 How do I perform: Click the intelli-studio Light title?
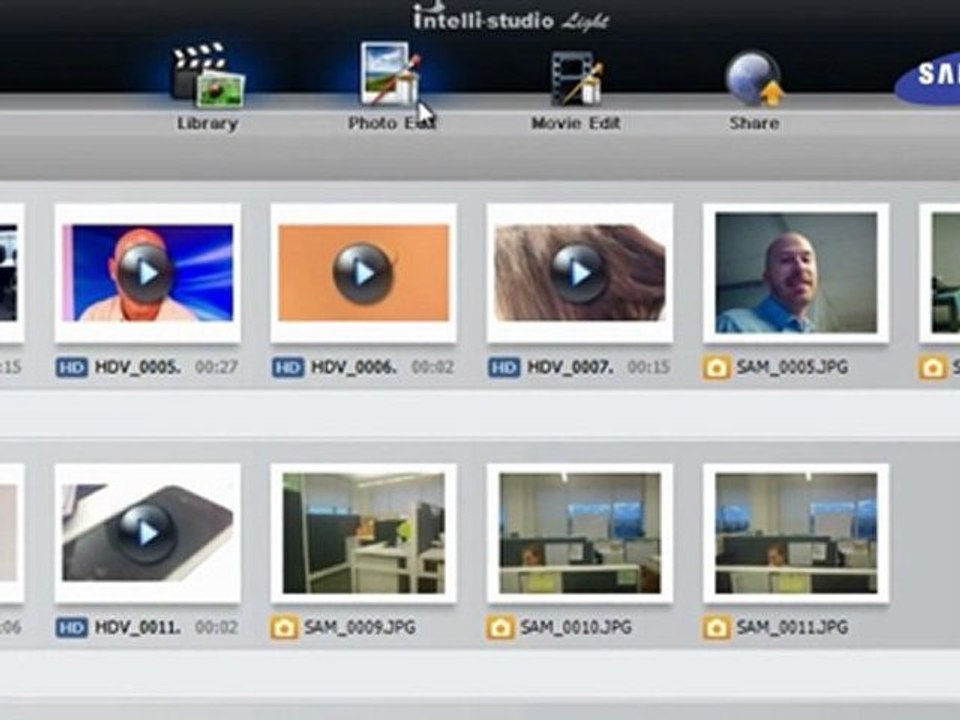[x=511, y=17]
